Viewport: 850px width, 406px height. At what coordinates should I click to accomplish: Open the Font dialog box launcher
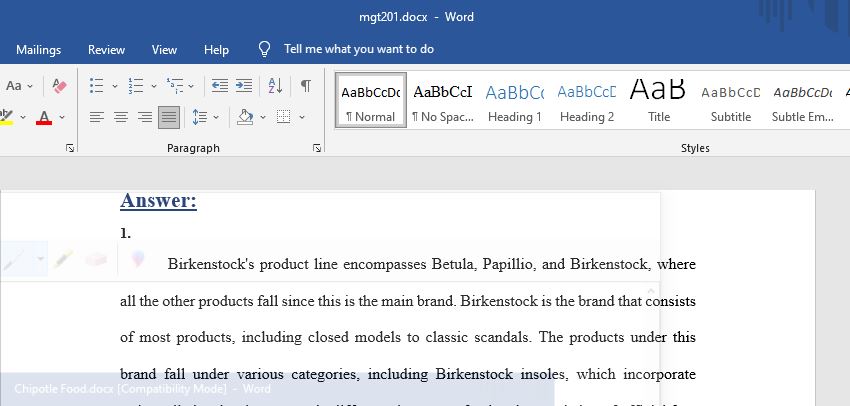pos(70,148)
